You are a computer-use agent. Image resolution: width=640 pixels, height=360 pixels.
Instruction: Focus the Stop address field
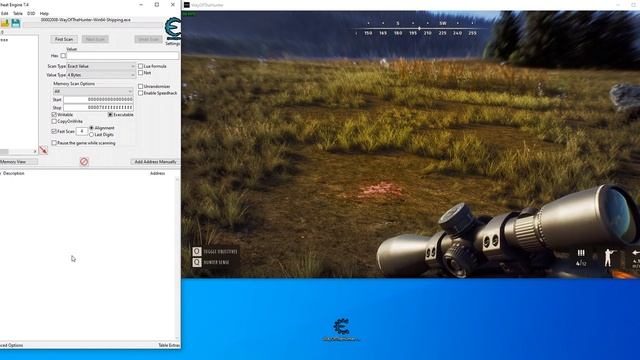(98, 107)
